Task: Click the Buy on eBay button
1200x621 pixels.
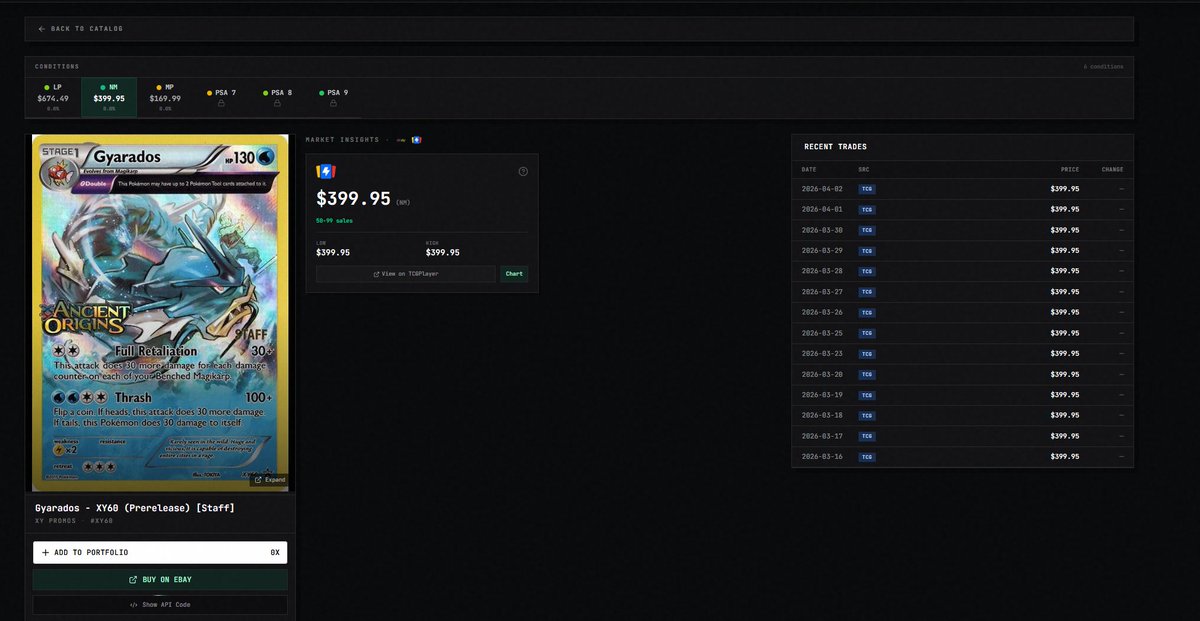Action: coord(160,579)
